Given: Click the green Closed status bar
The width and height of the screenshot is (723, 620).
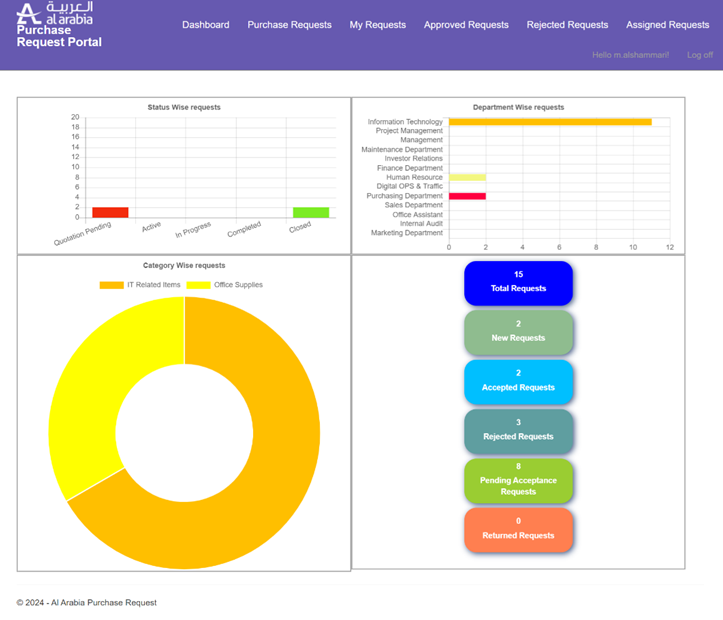Looking at the screenshot, I should [x=311, y=212].
